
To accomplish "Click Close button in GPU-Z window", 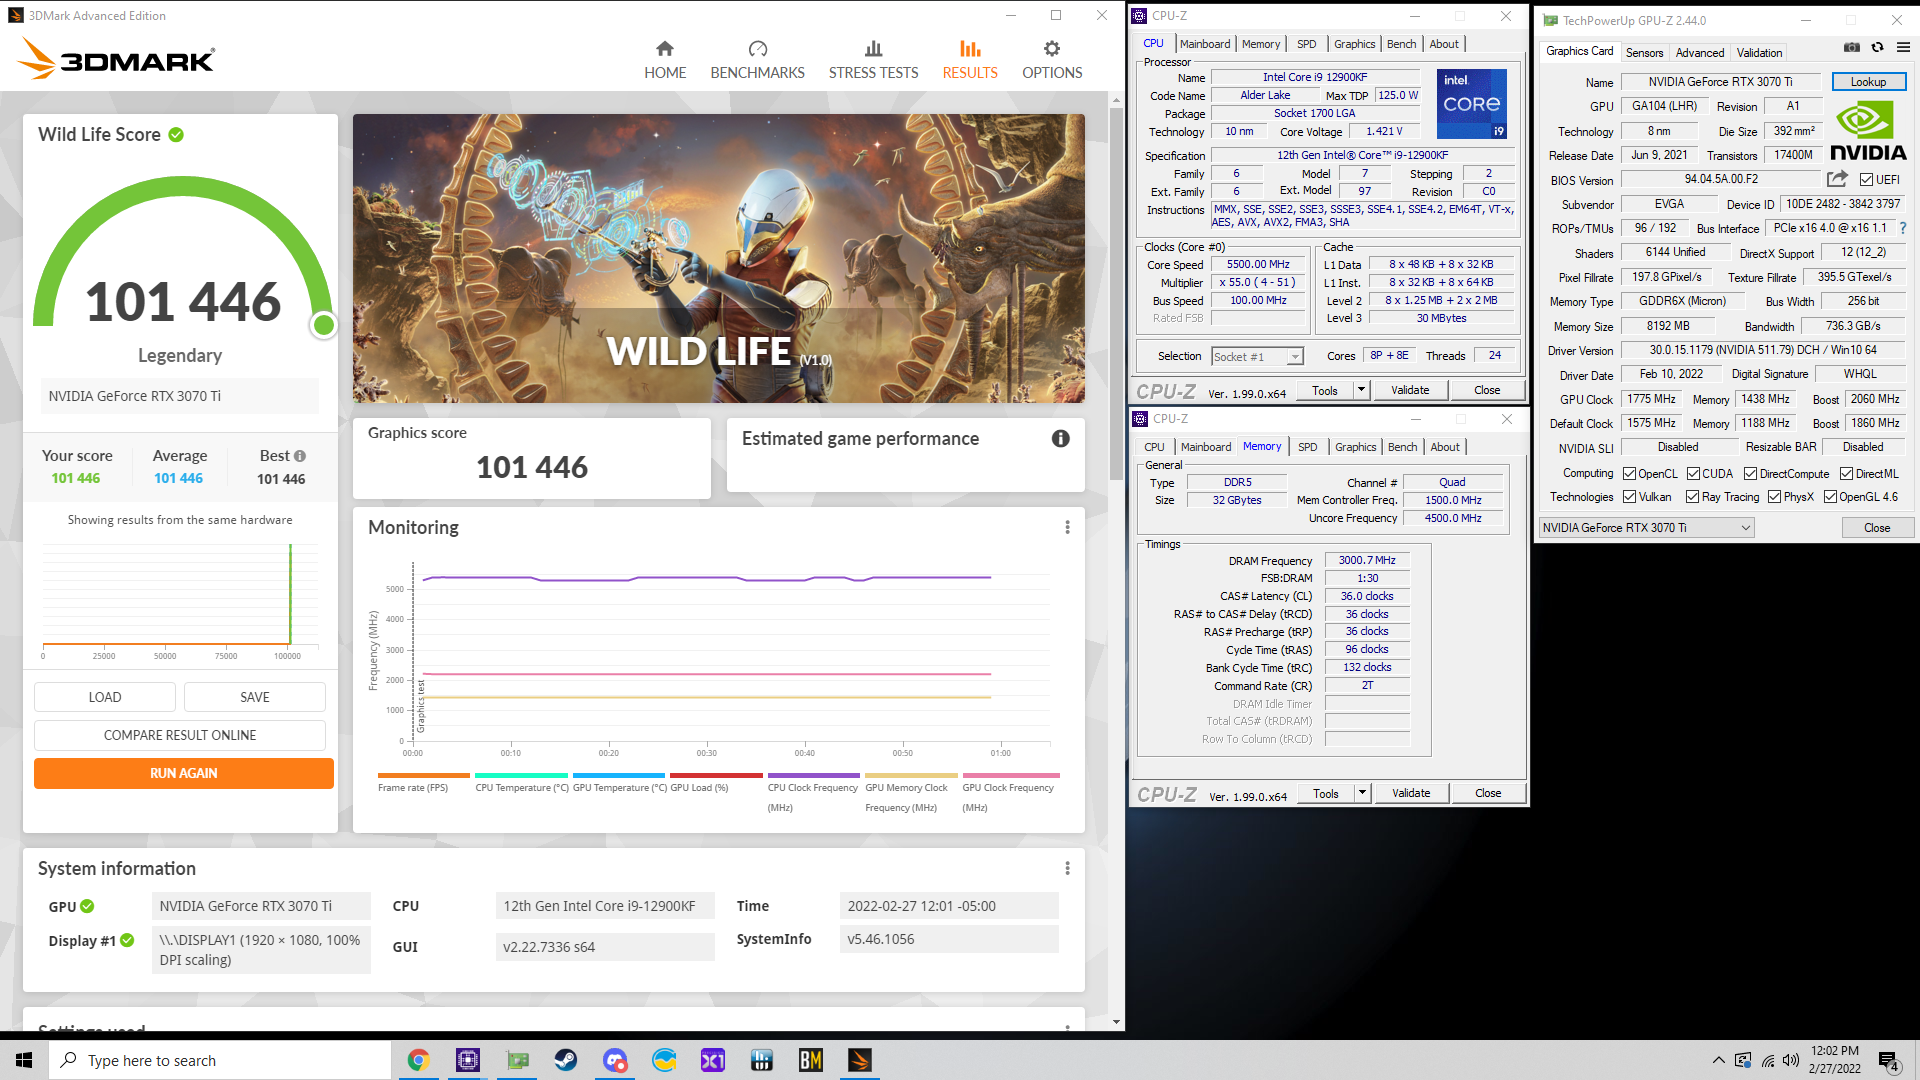I will pyautogui.click(x=1877, y=528).
